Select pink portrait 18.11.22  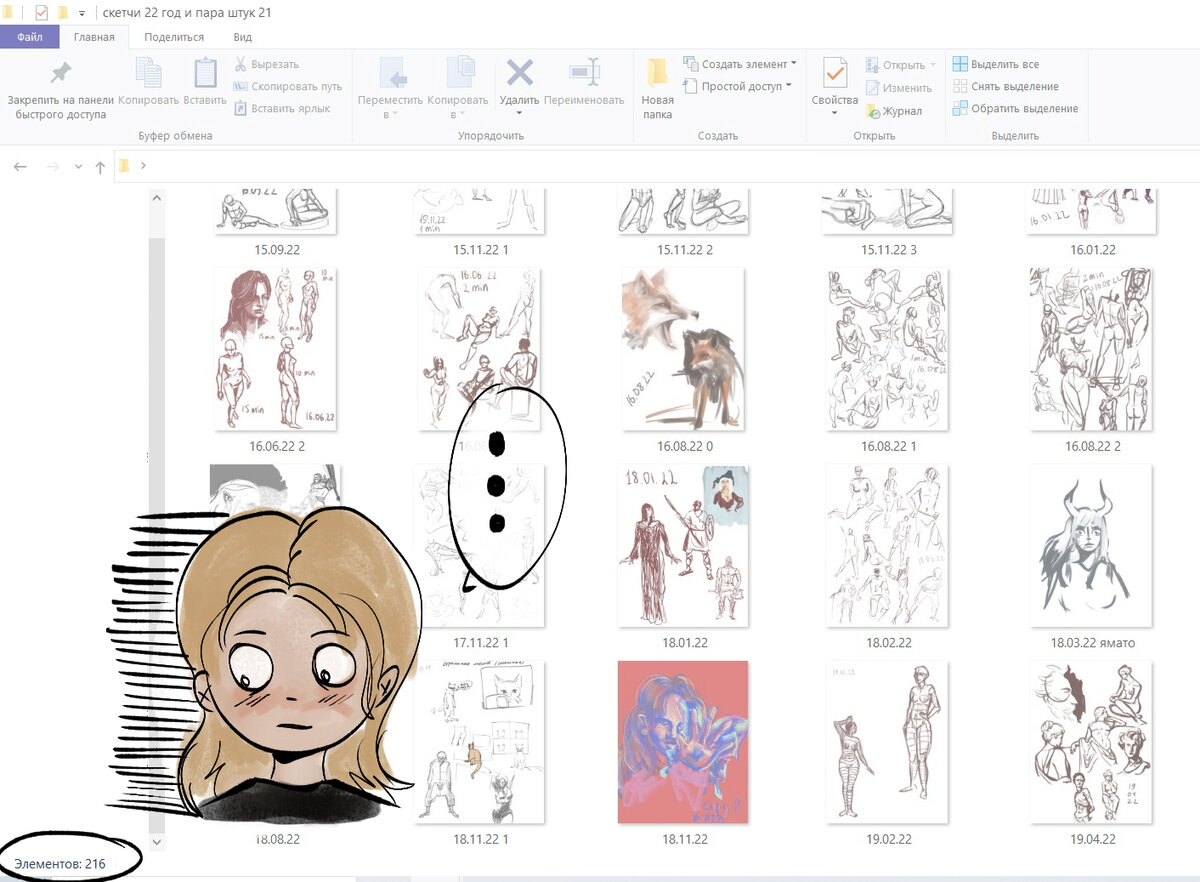tap(685, 743)
